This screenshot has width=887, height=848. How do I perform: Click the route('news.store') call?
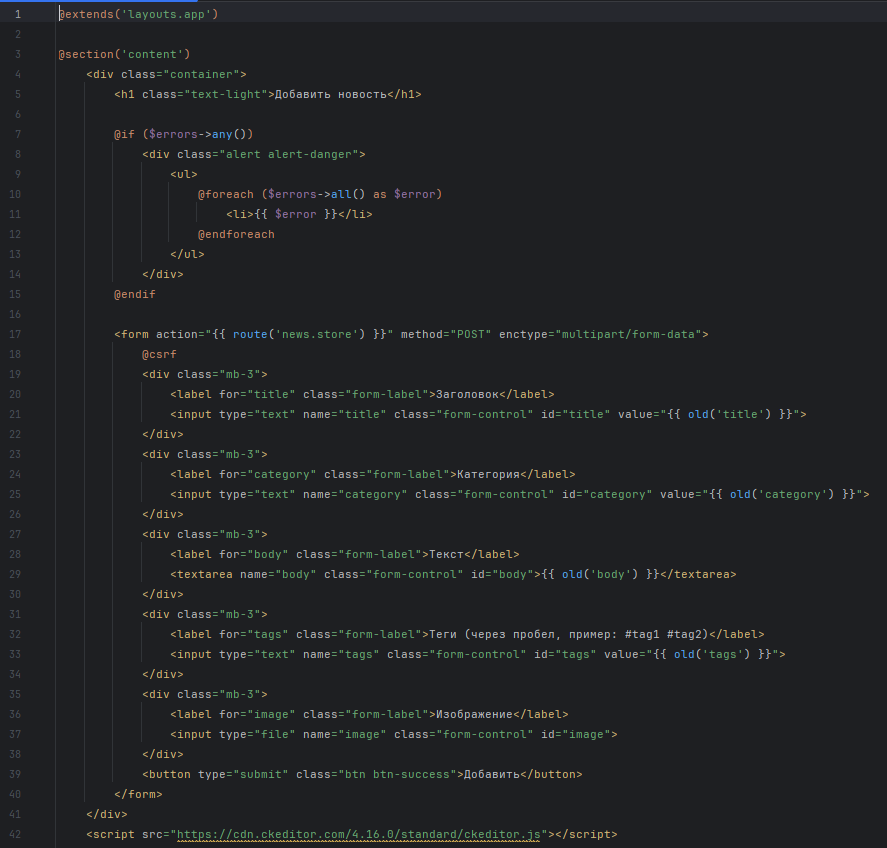point(299,334)
